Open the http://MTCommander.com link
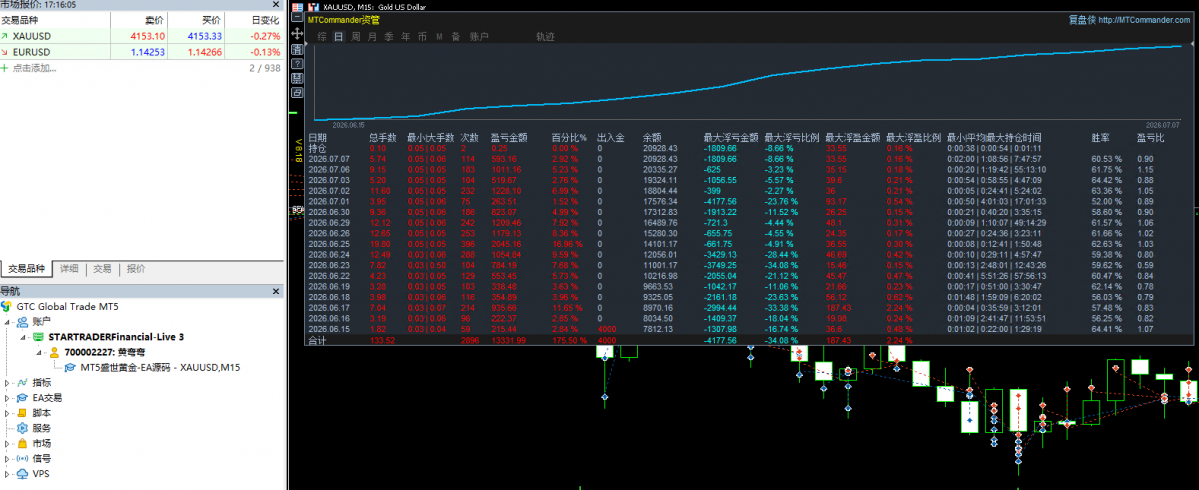The height and width of the screenshot is (490, 1199). [1144, 20]
